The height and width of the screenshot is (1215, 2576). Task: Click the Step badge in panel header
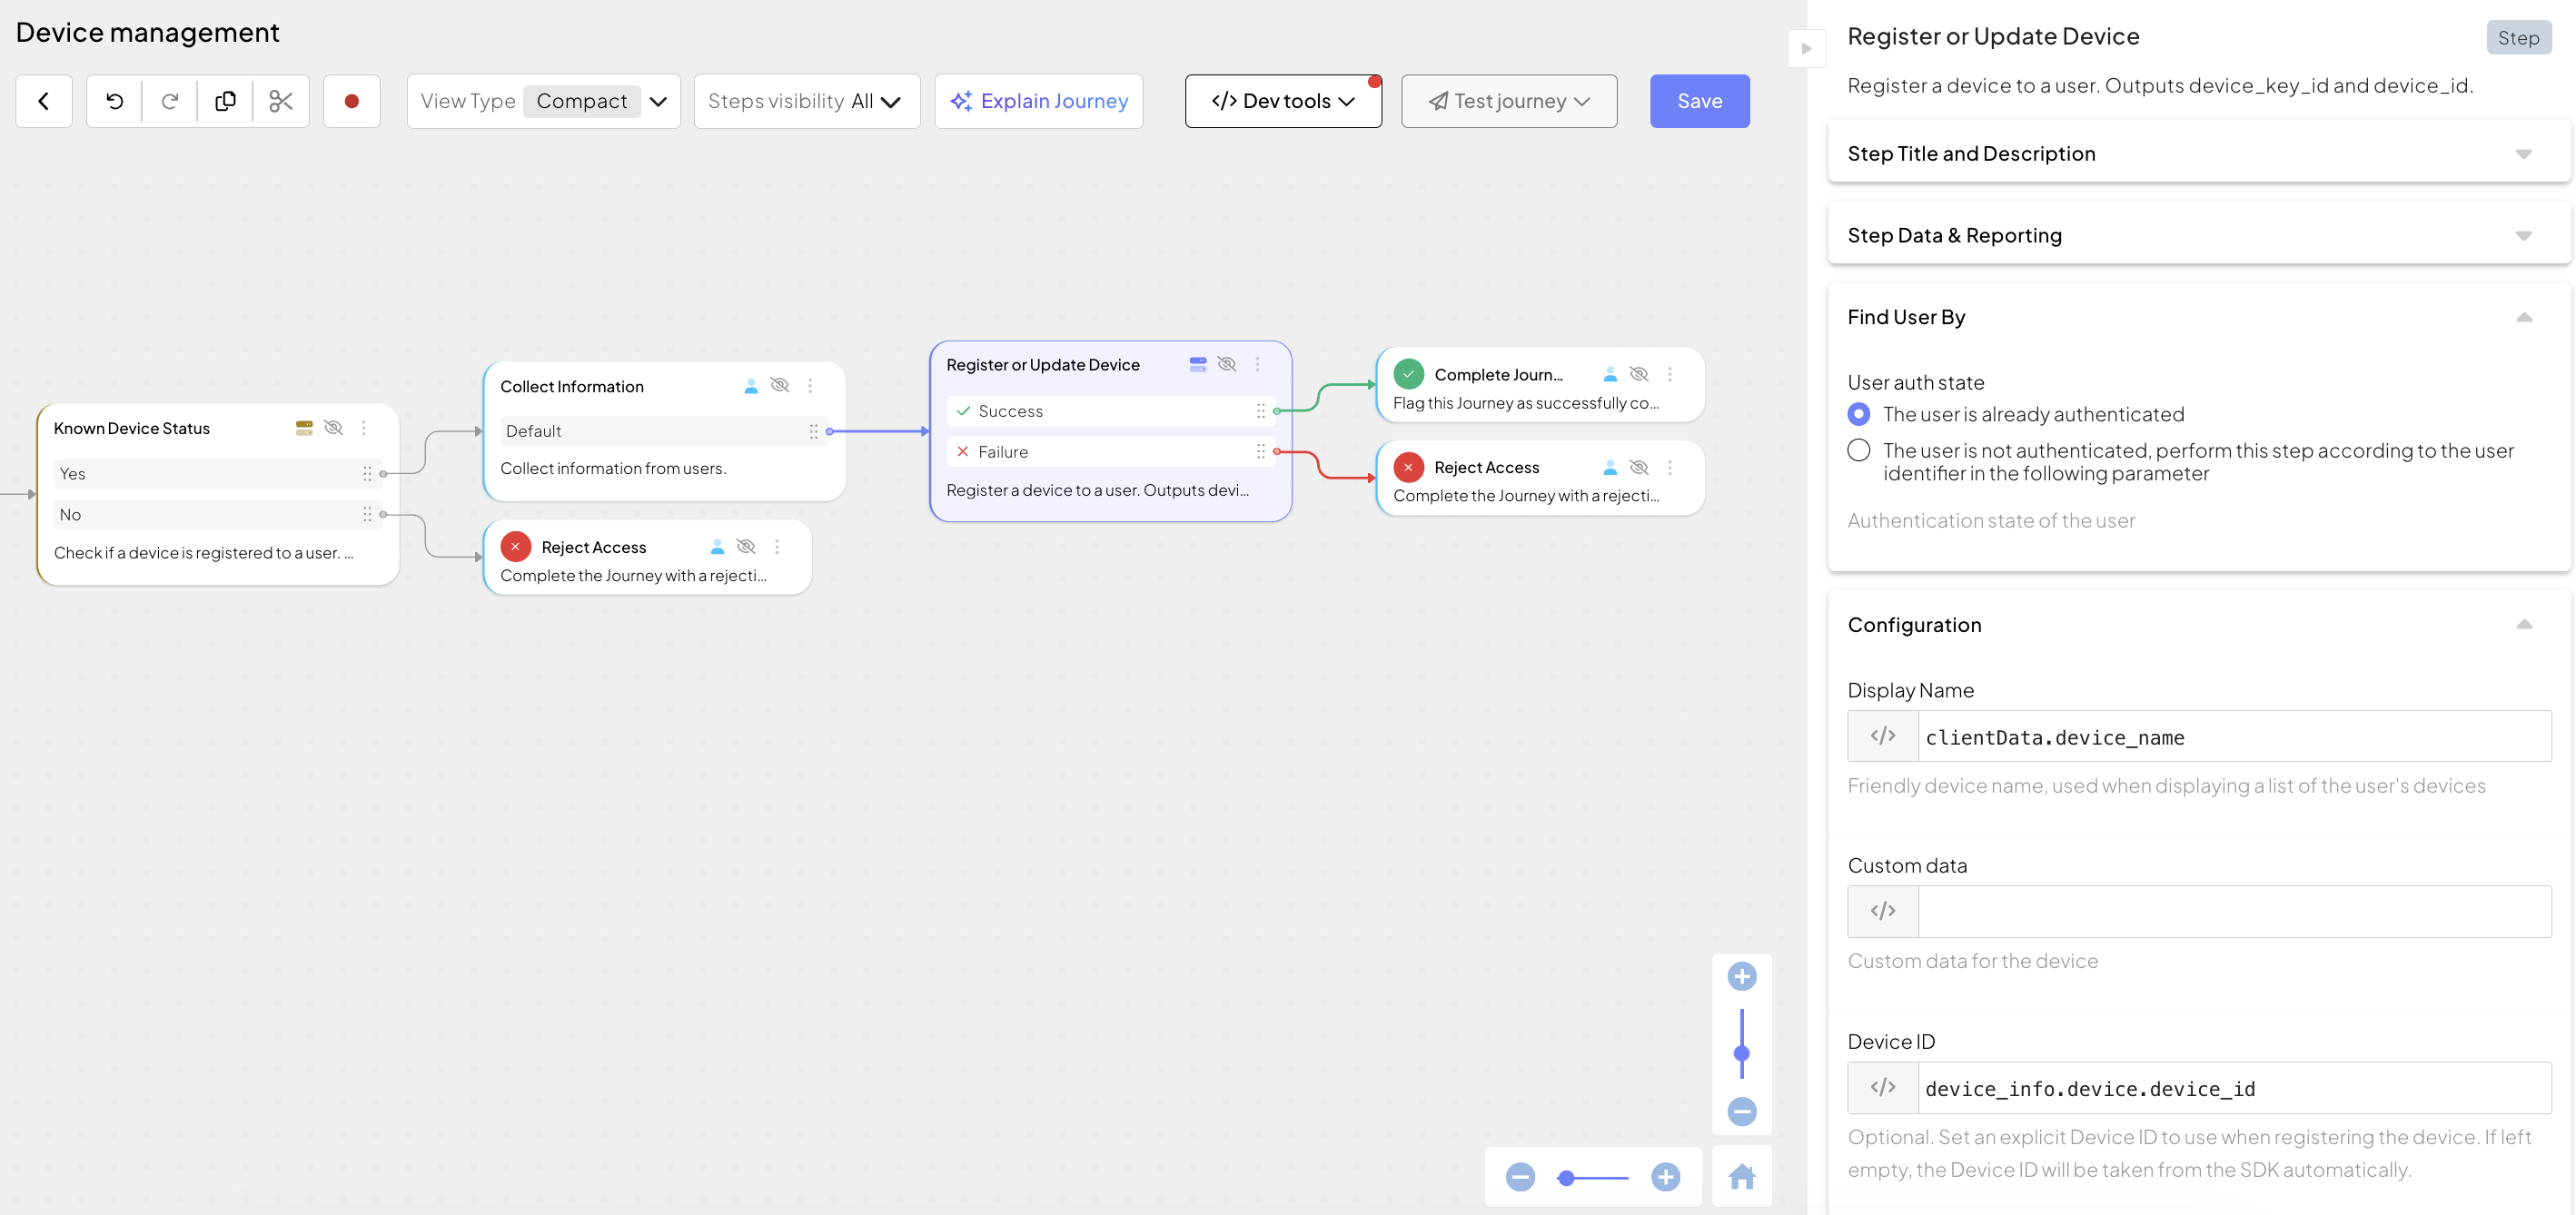click(x=2518, y=38)
